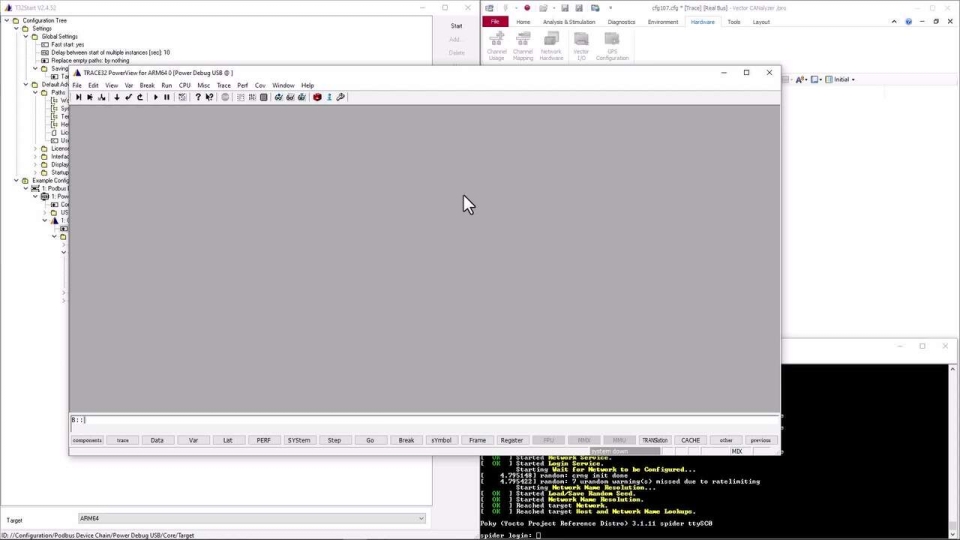960x540 pixels.
Task: Click the Register softkey button
Action: 512,440
